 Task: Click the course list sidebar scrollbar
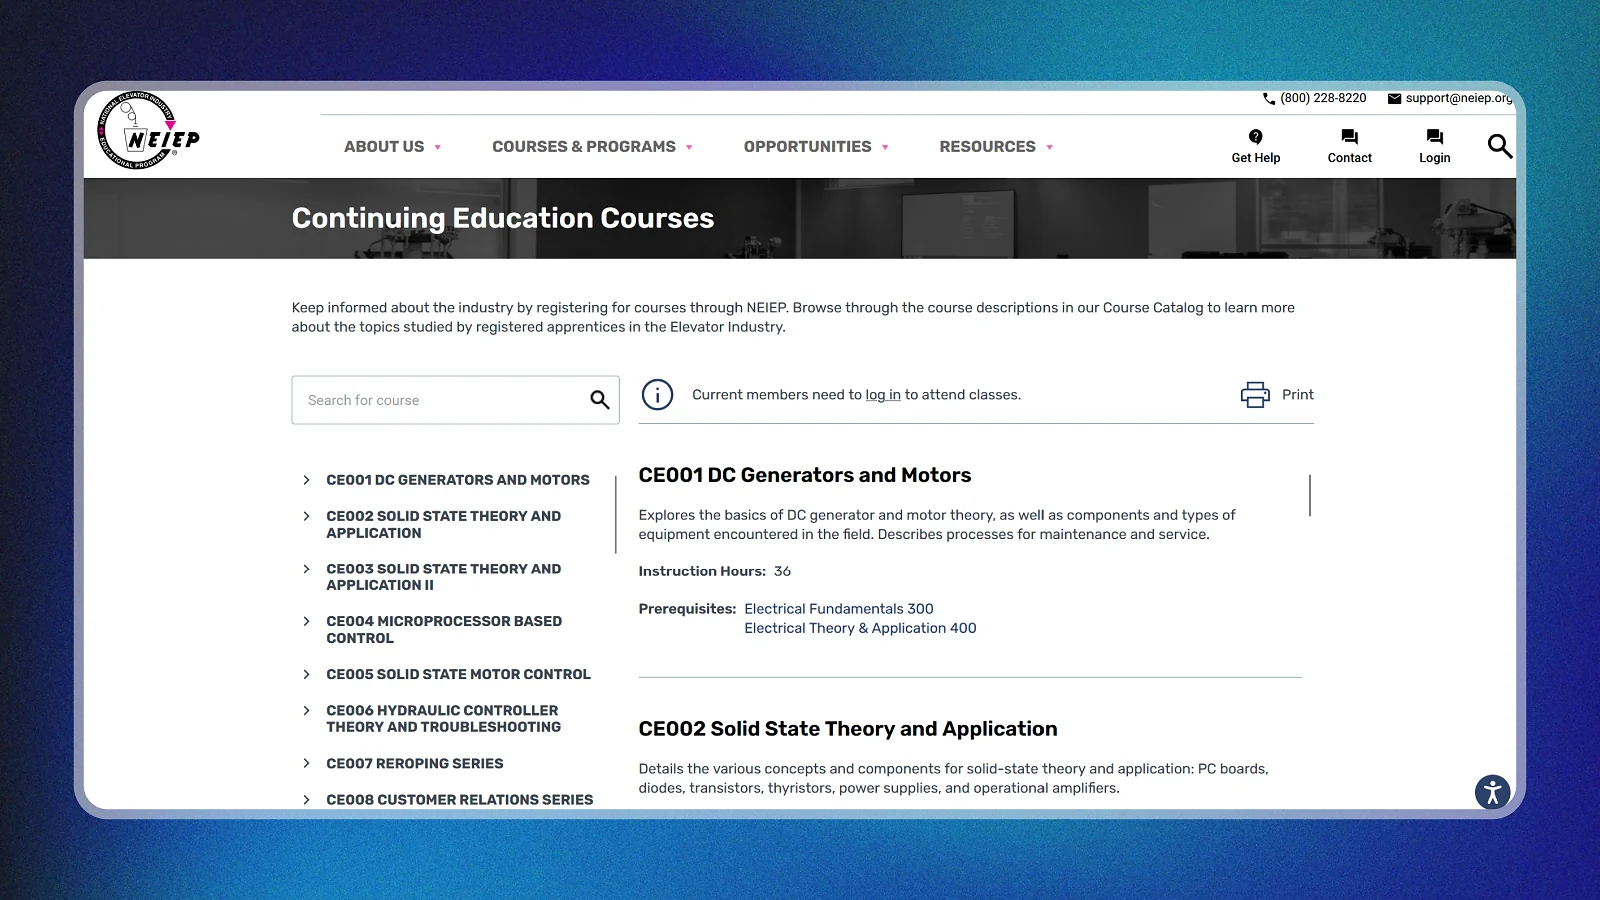(x=616, y=514)
